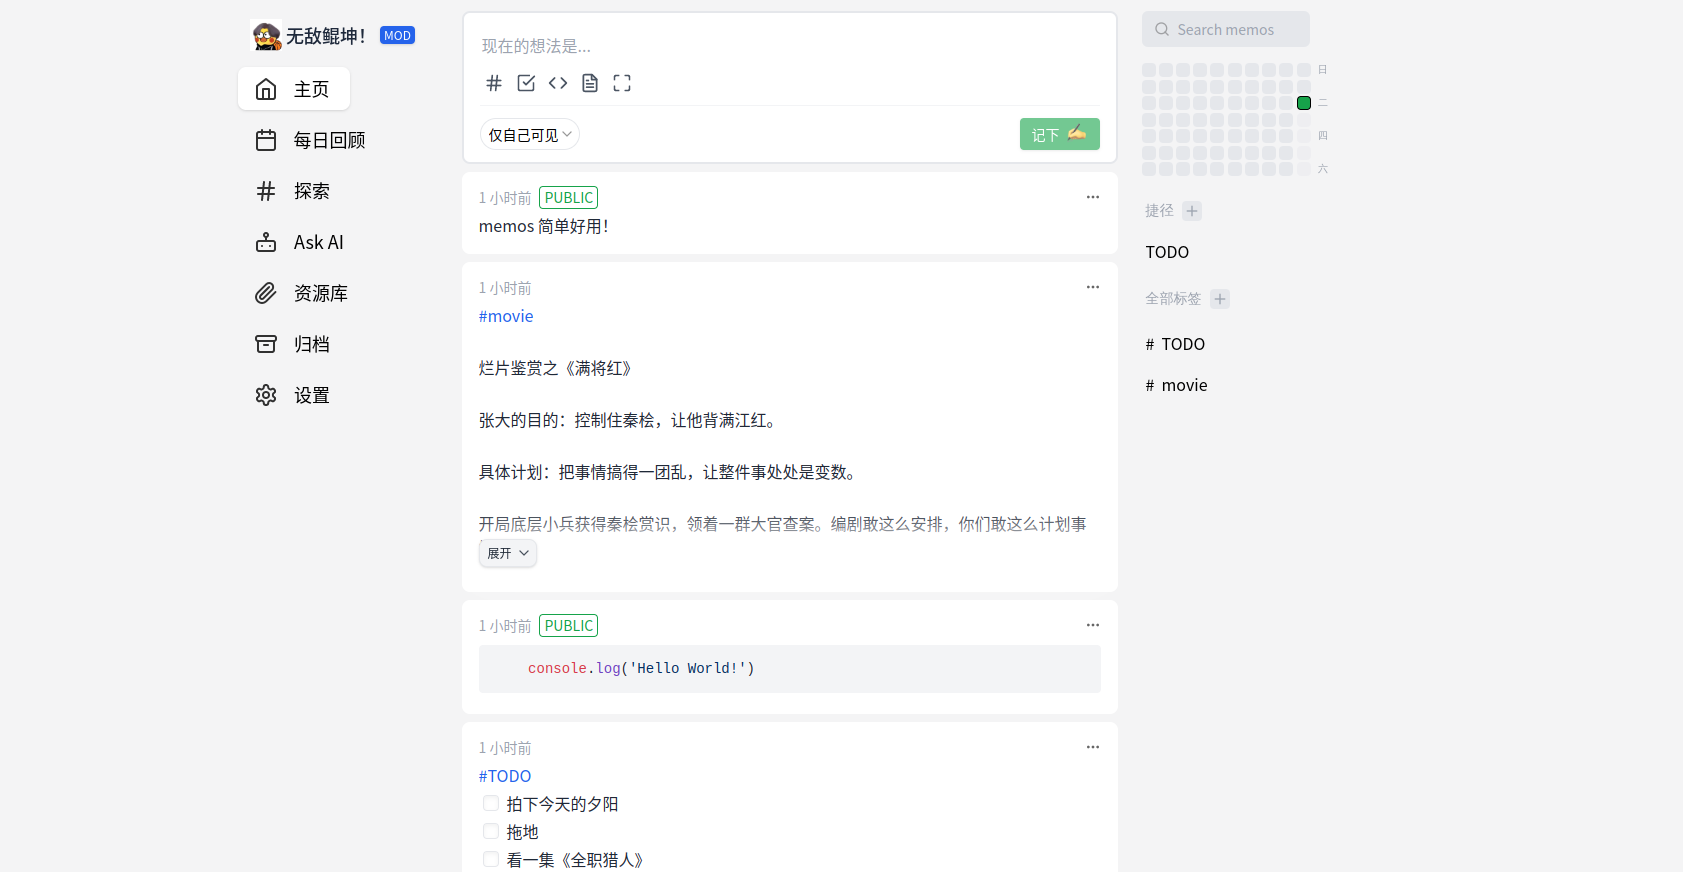Open more options for the #movie memo

pos(1093,287)
